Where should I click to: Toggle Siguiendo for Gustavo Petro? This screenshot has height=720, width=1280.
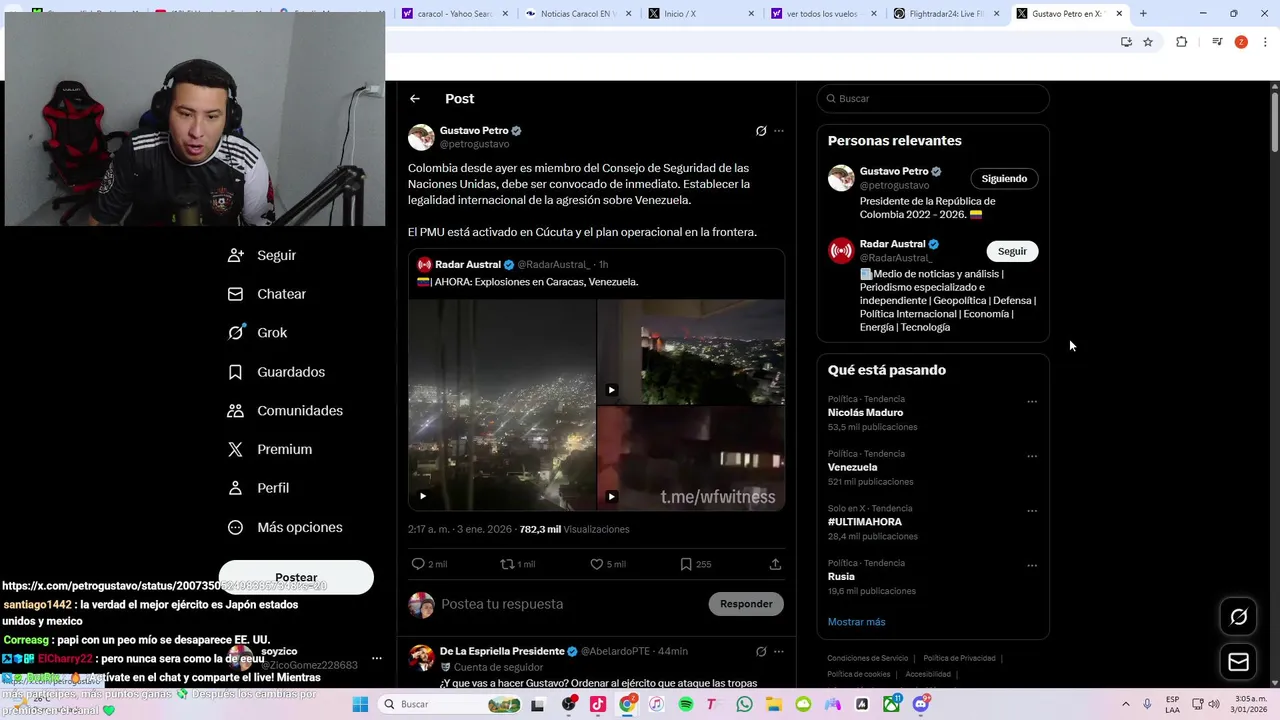point(1004,179)
